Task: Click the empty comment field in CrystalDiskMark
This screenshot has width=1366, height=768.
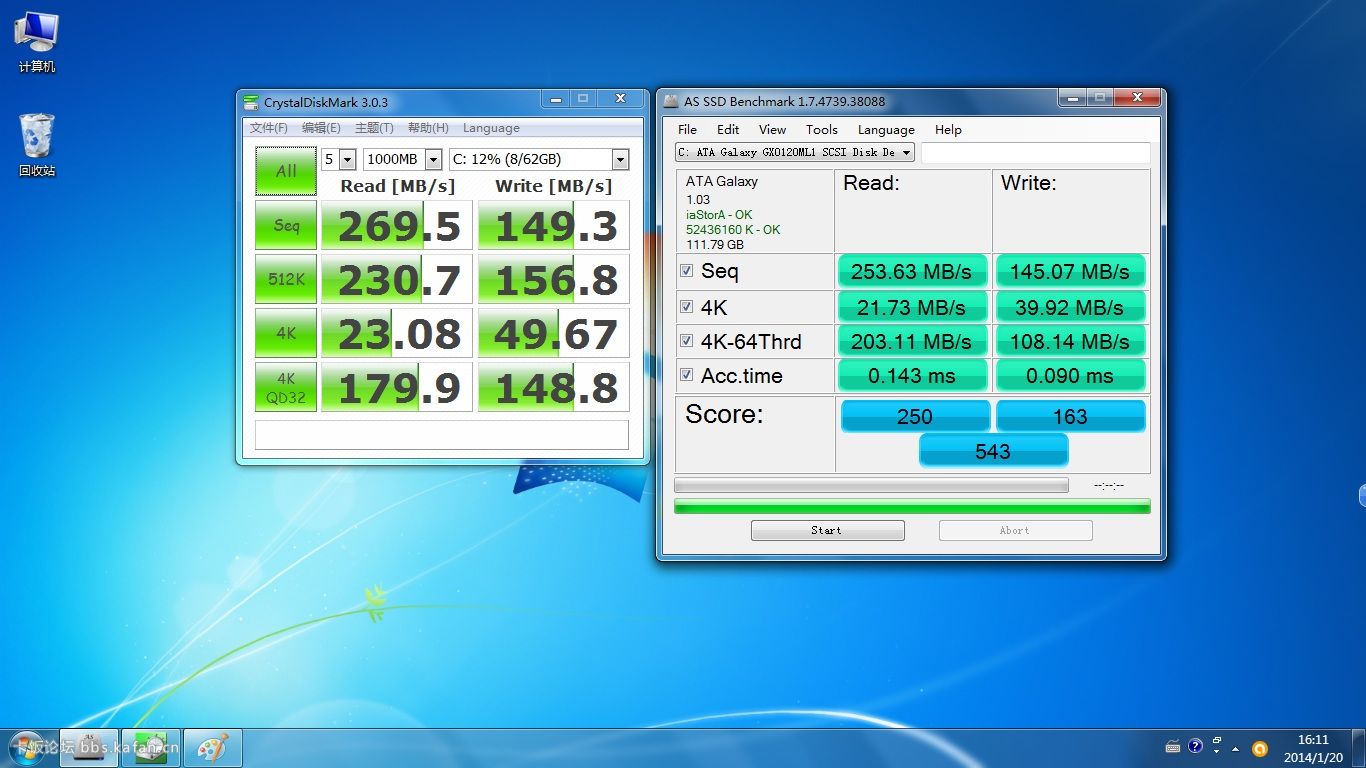Action: coord(442,435)
